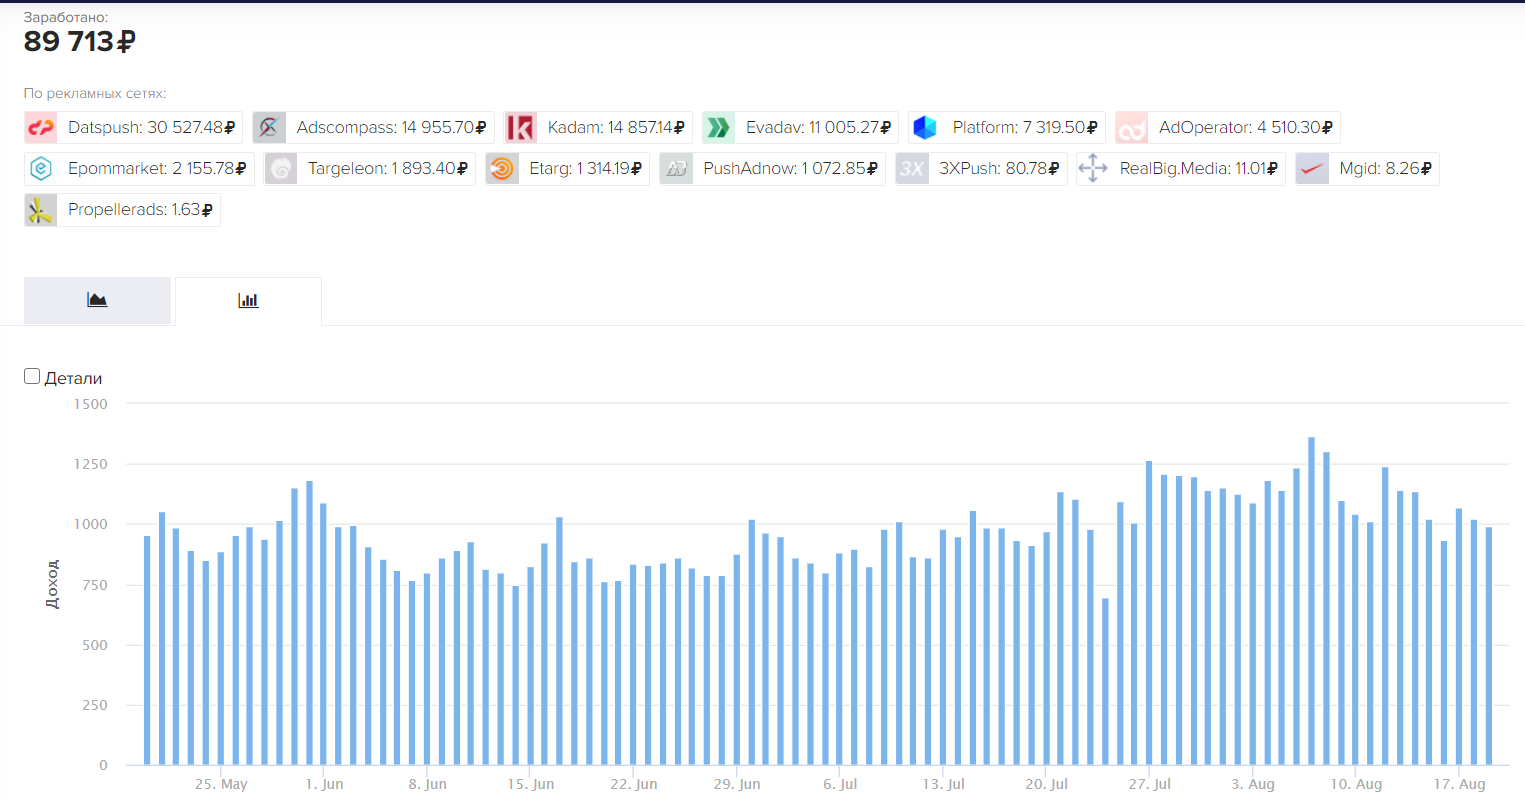Click the tallest revenue bar in August
This screenshot has height=801, width=1525.
pyautogui.click(x=1312, y=601)
